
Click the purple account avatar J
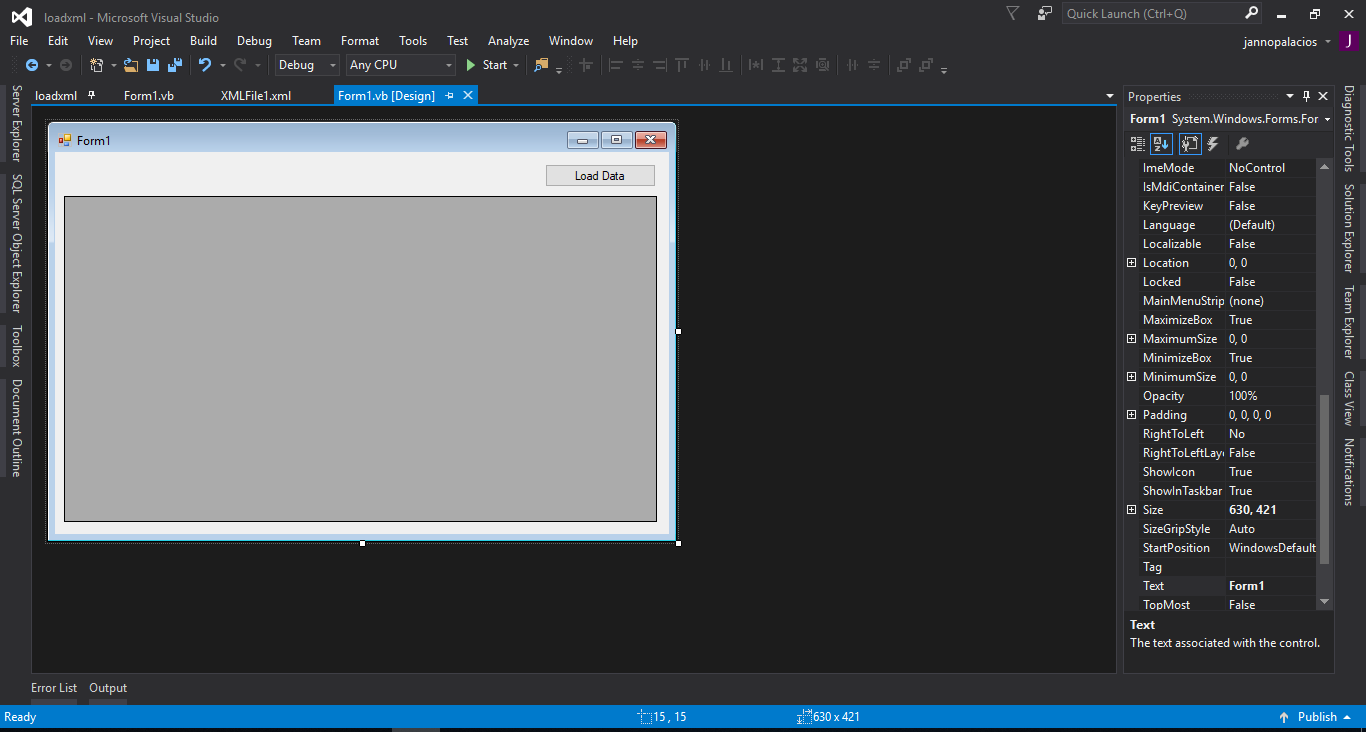(1350, 42)
